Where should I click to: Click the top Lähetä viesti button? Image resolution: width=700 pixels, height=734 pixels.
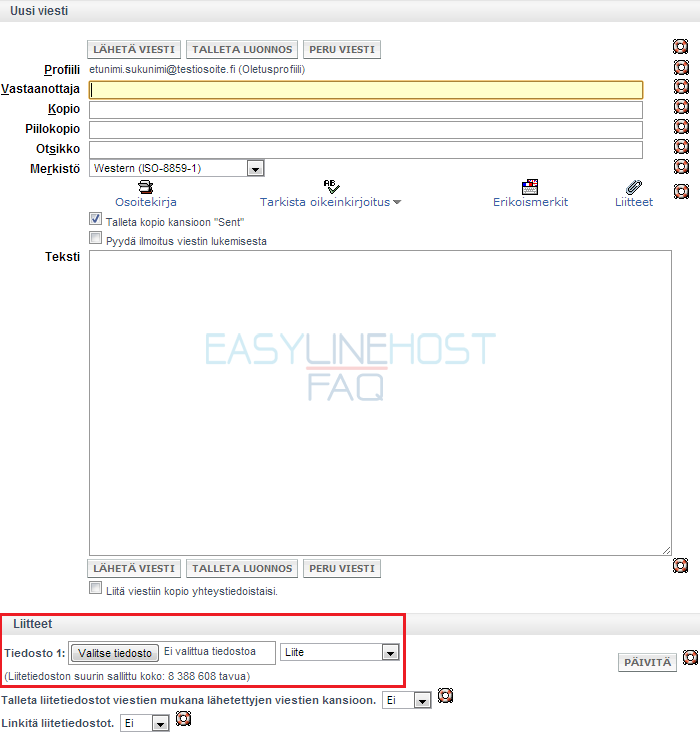(134, 50)
